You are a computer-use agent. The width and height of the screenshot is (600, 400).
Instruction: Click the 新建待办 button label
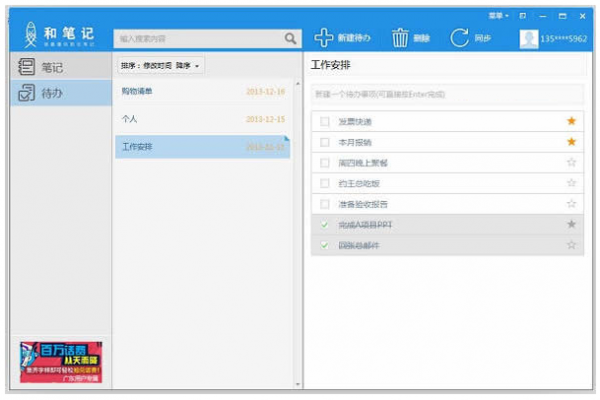(354, 38)
